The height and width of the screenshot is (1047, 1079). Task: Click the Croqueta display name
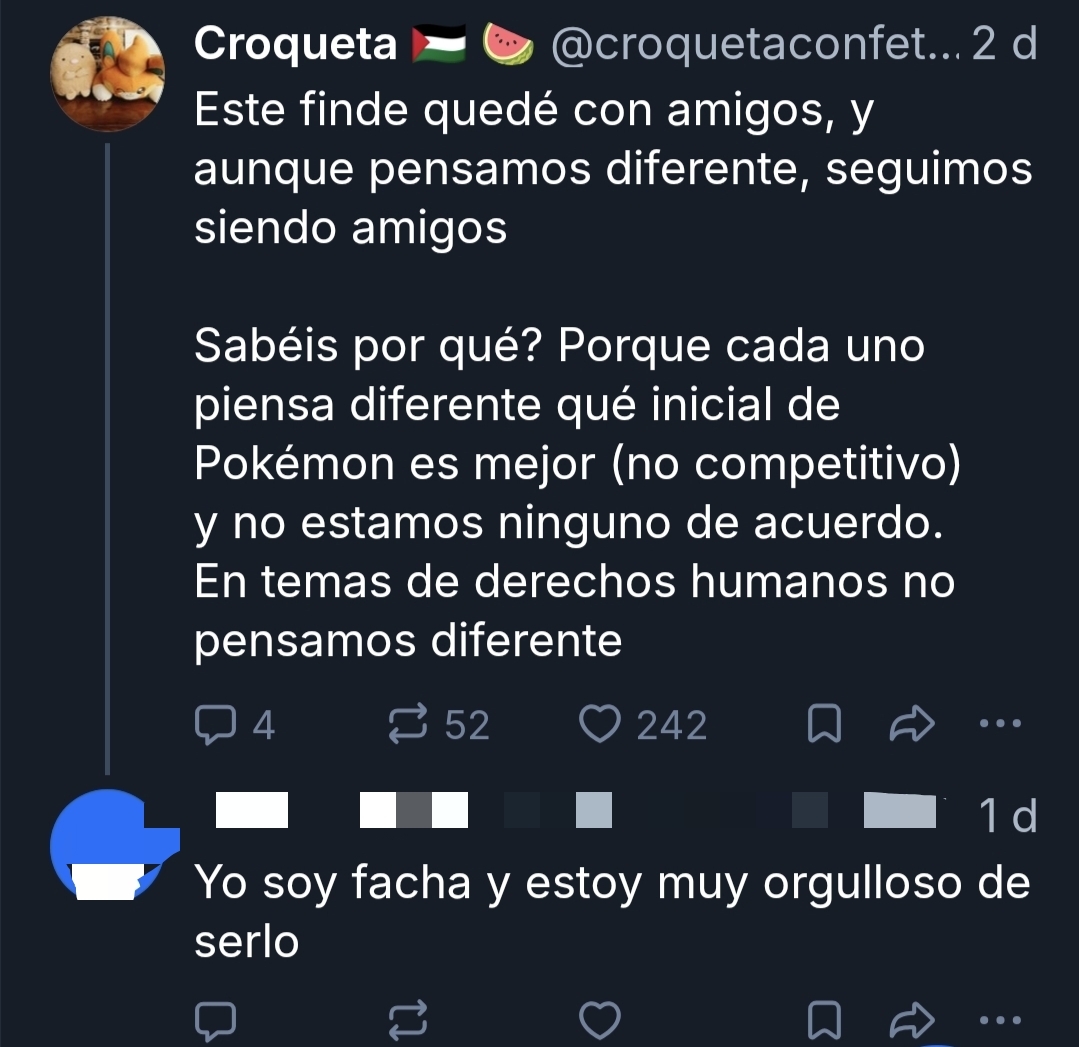click(296, 45)
